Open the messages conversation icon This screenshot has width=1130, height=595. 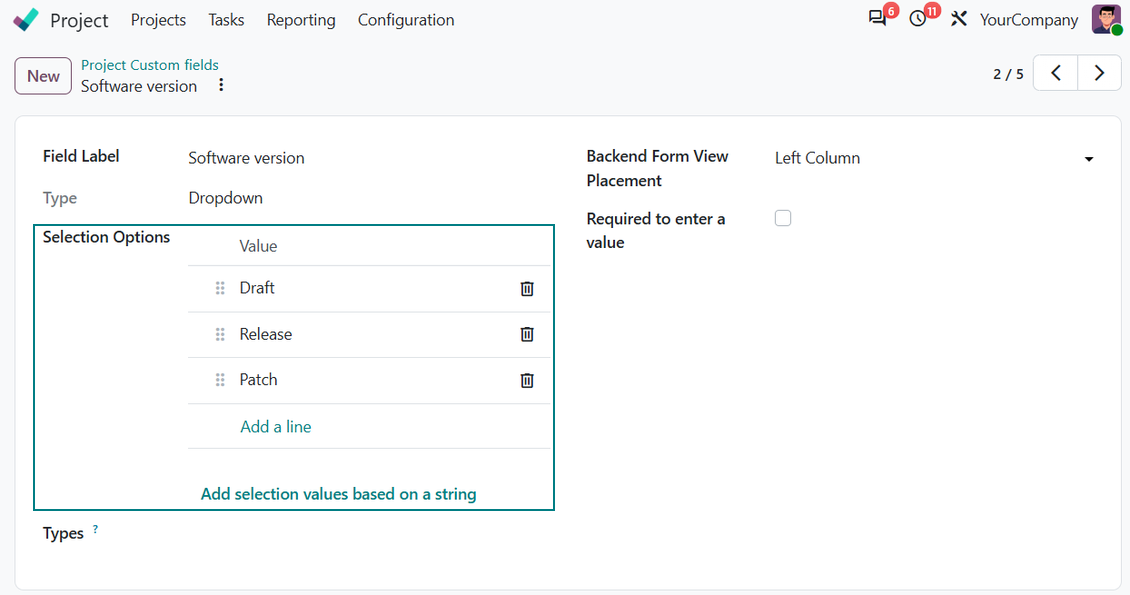coord(877,19)
